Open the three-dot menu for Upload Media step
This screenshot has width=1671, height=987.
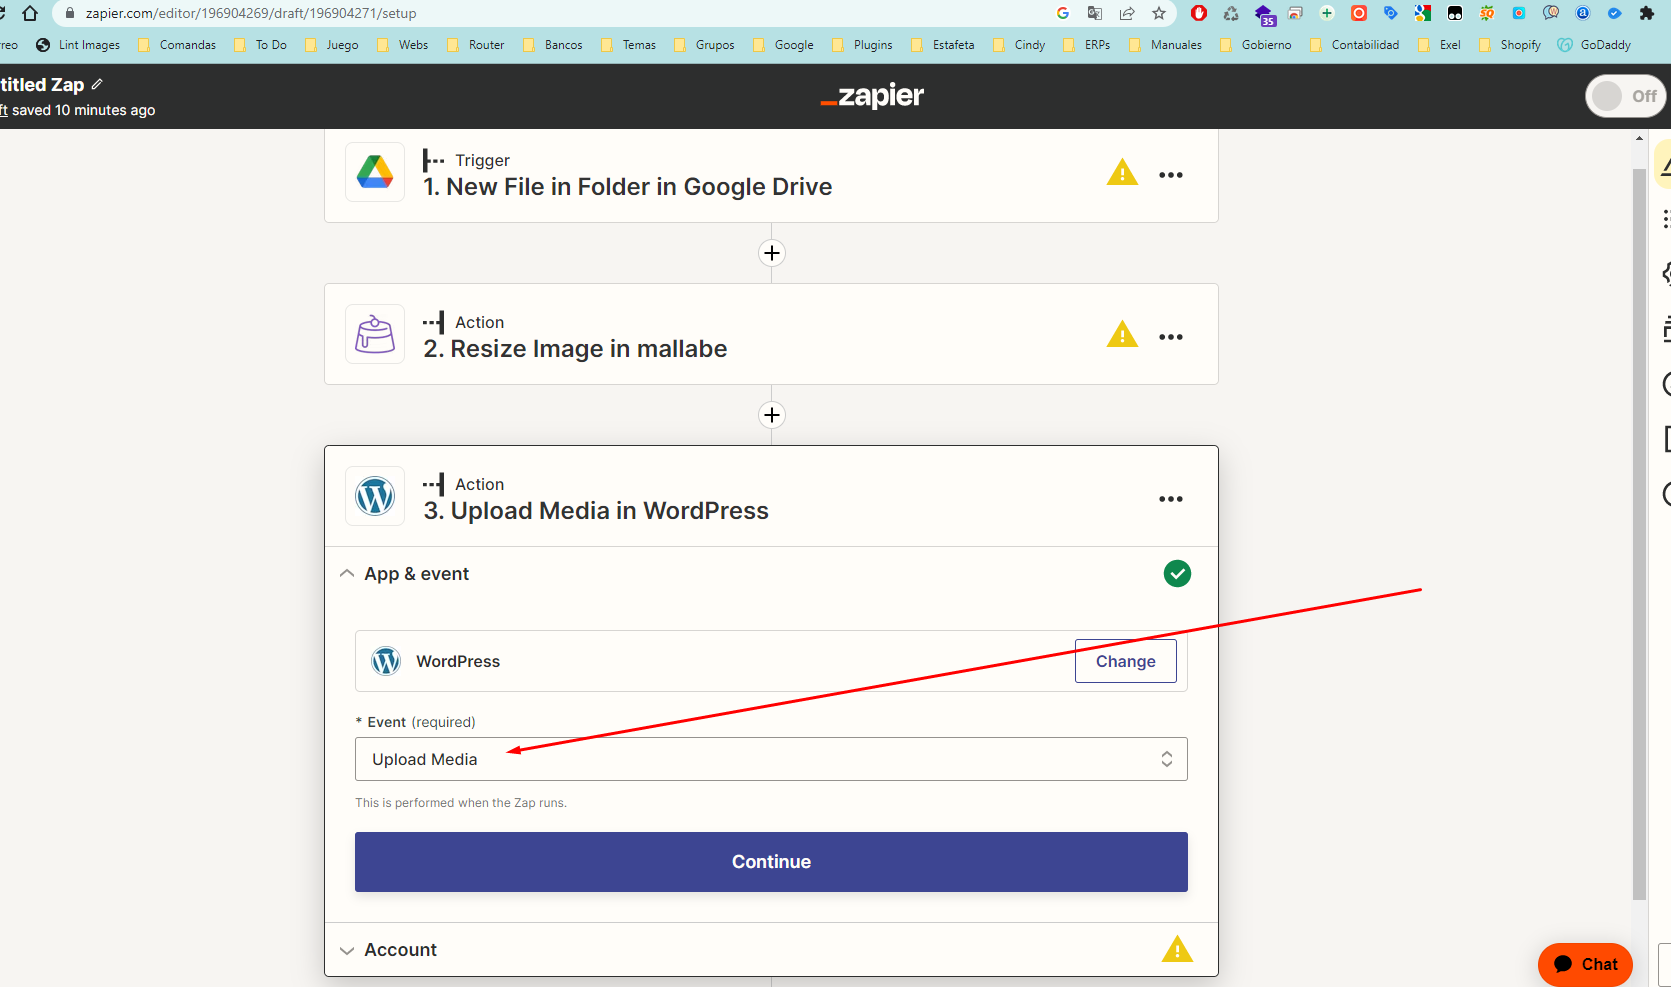click(x=1171, y=499)
